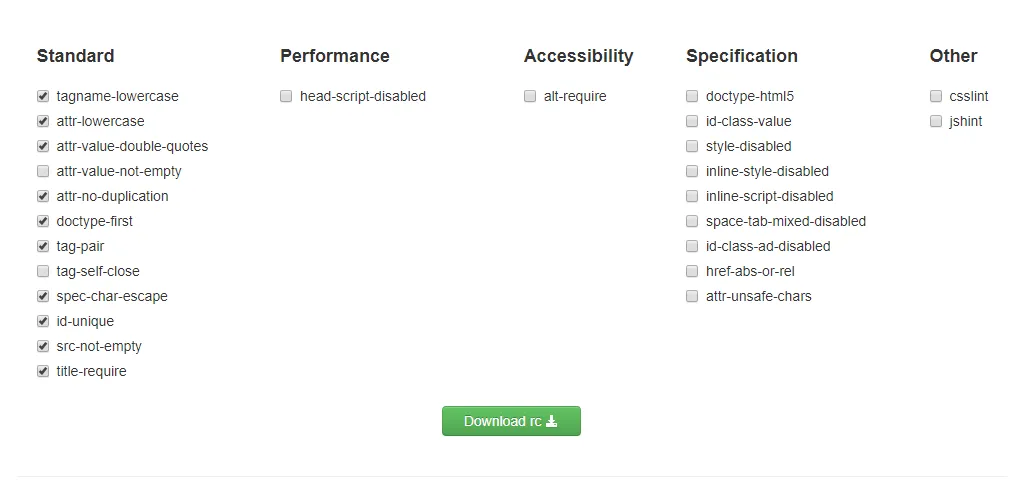
Task: Enable the doctype-html5 rule
Action: pyautogui.click(x=692, y=97)
